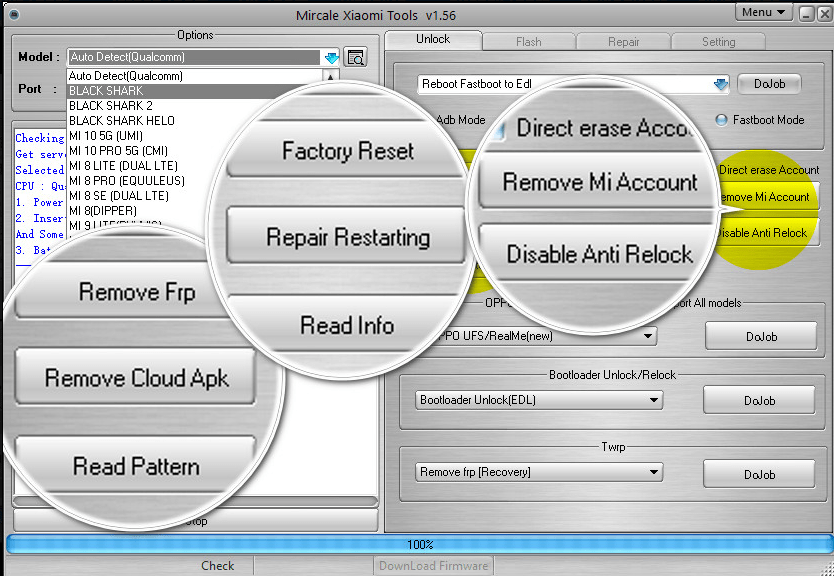
Task: Click the Check button at the bottom
Action: 218,565
